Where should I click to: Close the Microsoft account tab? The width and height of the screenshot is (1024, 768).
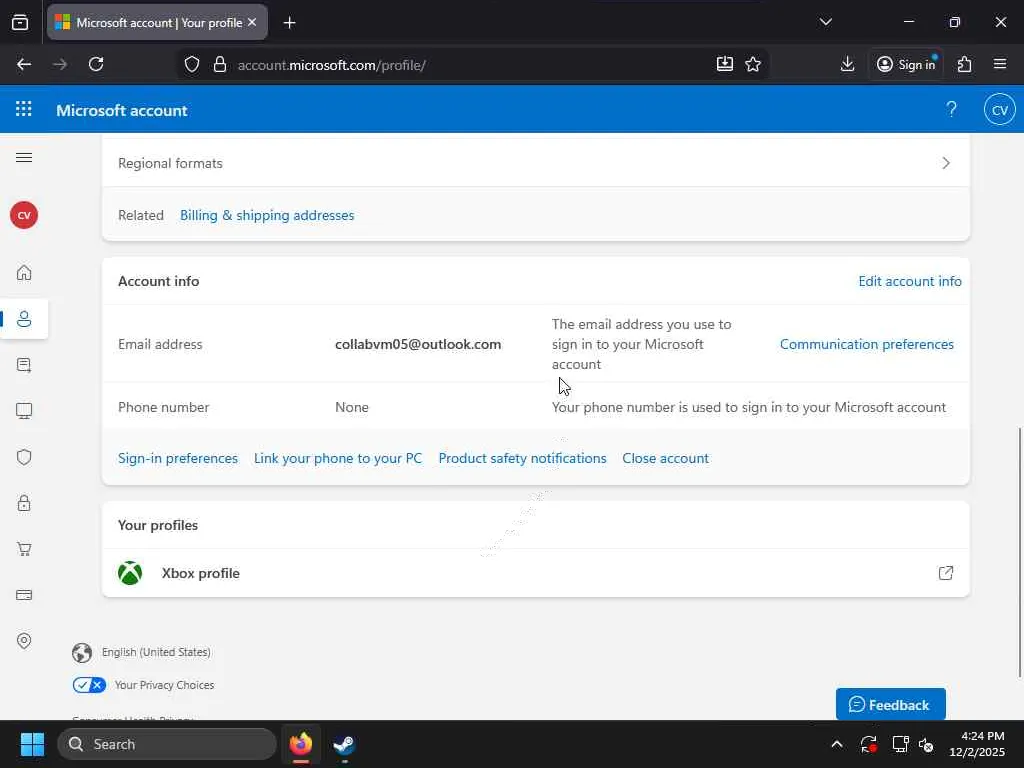(252, 22)
